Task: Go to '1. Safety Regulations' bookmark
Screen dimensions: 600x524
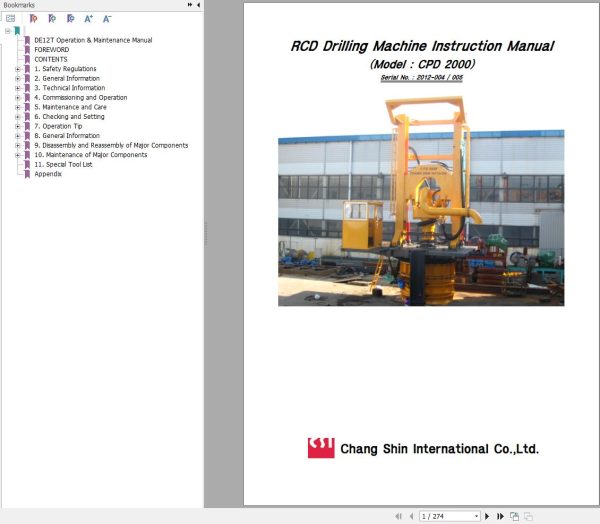Action: 65,69
